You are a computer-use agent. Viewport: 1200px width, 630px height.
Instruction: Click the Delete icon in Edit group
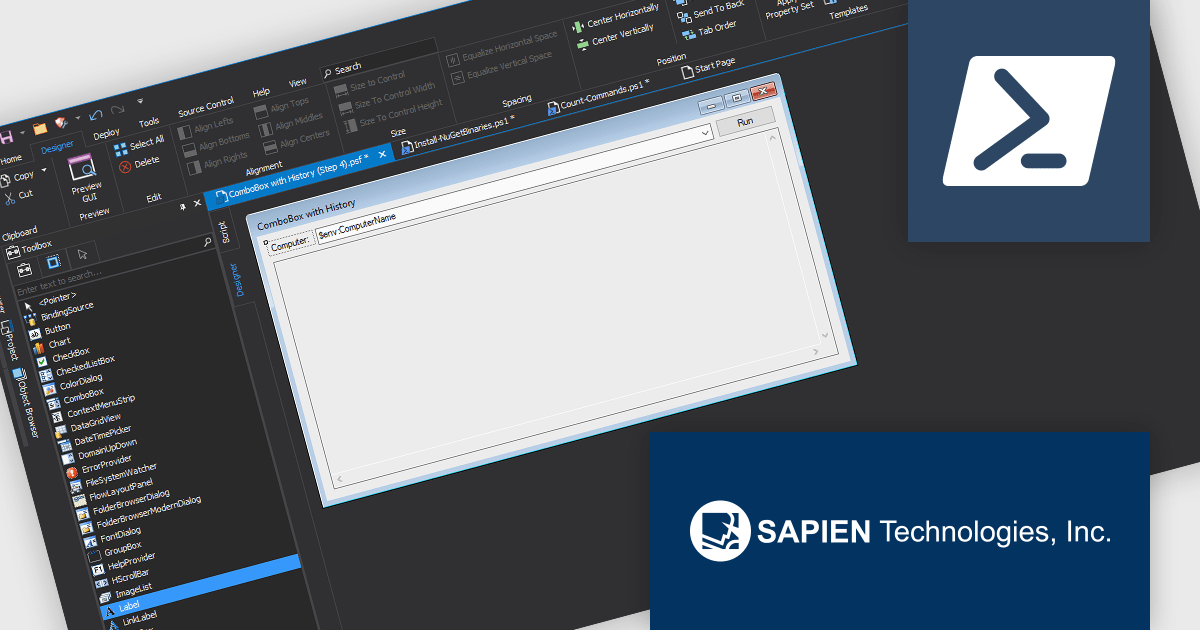pos(125,167)
